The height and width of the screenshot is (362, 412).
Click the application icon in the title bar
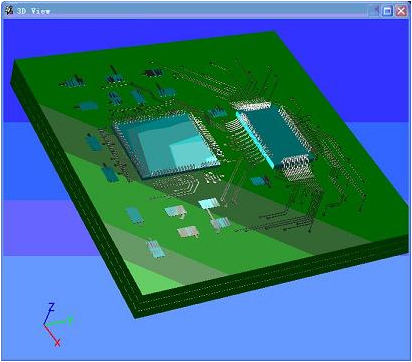pos(10,10)
